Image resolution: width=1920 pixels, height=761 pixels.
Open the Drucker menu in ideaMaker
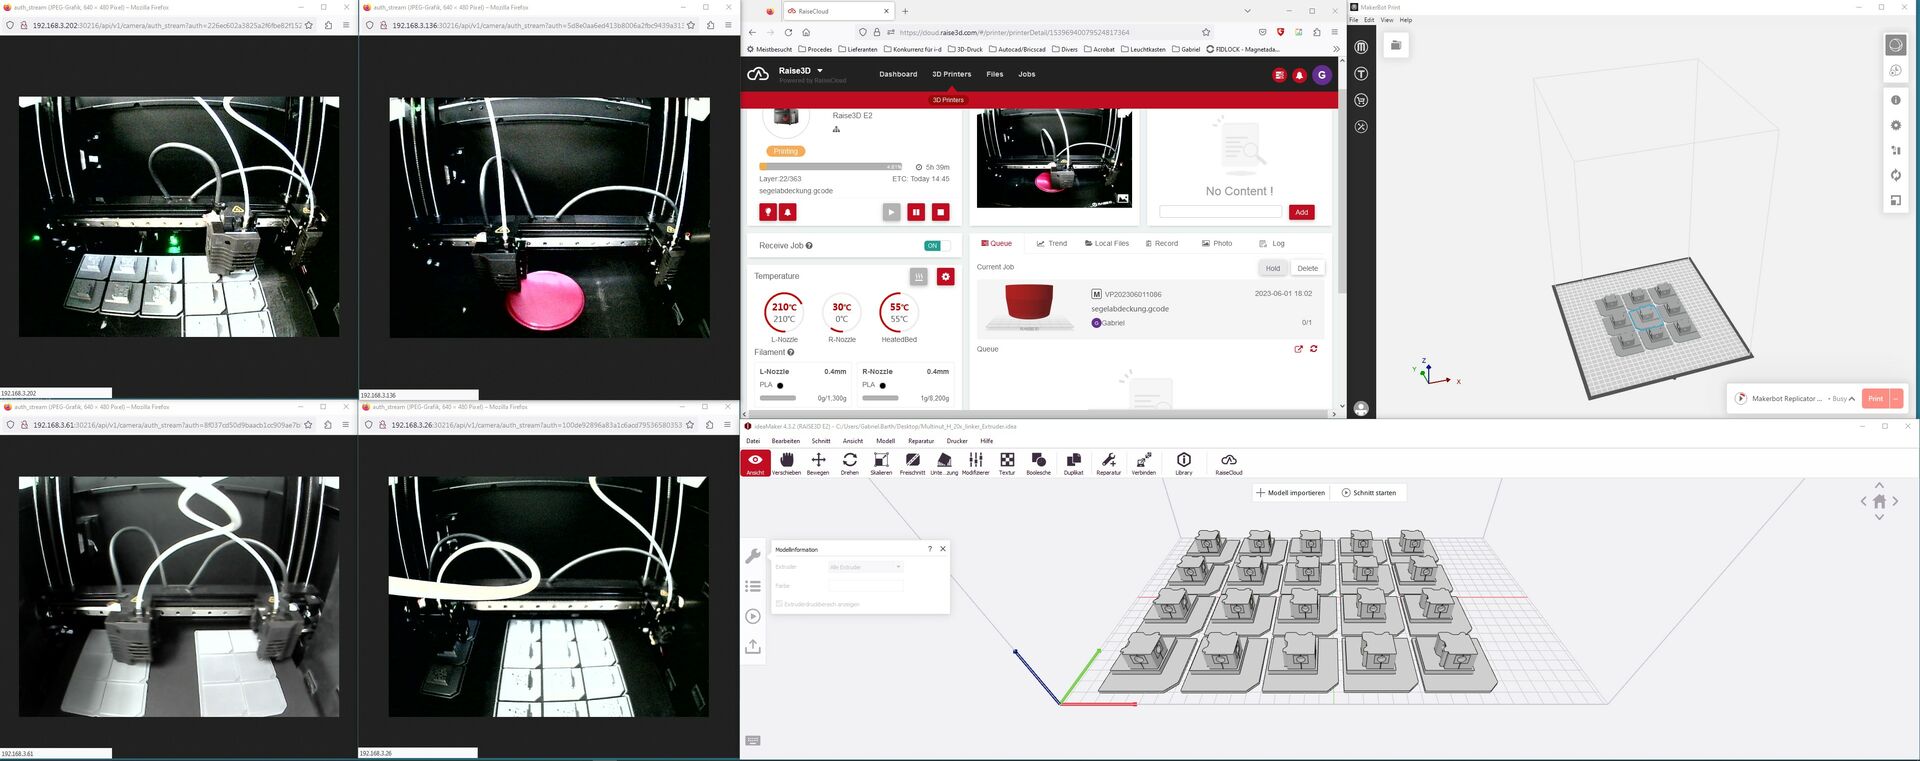pos(957,441)
